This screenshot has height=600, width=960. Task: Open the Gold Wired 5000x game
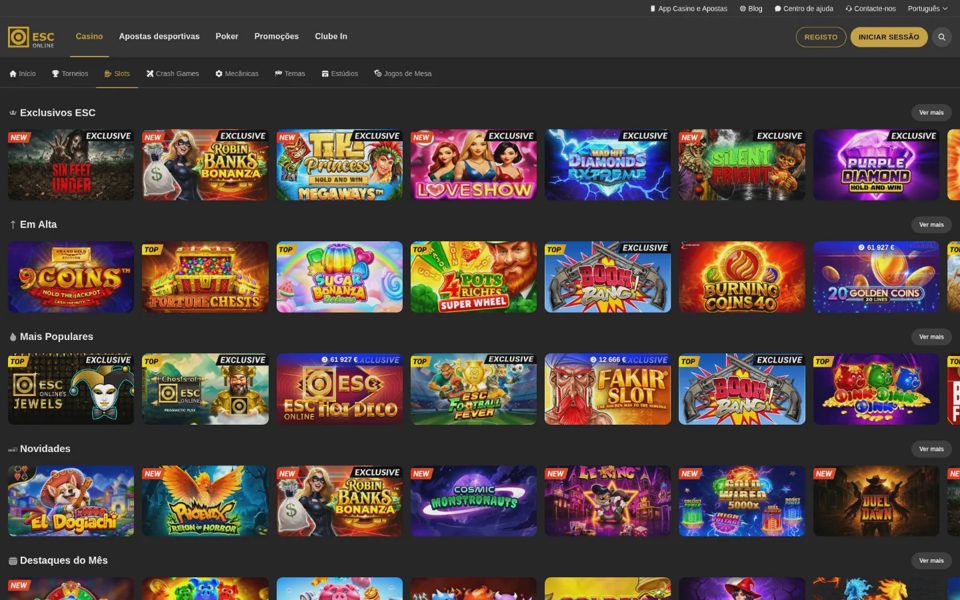741,501
